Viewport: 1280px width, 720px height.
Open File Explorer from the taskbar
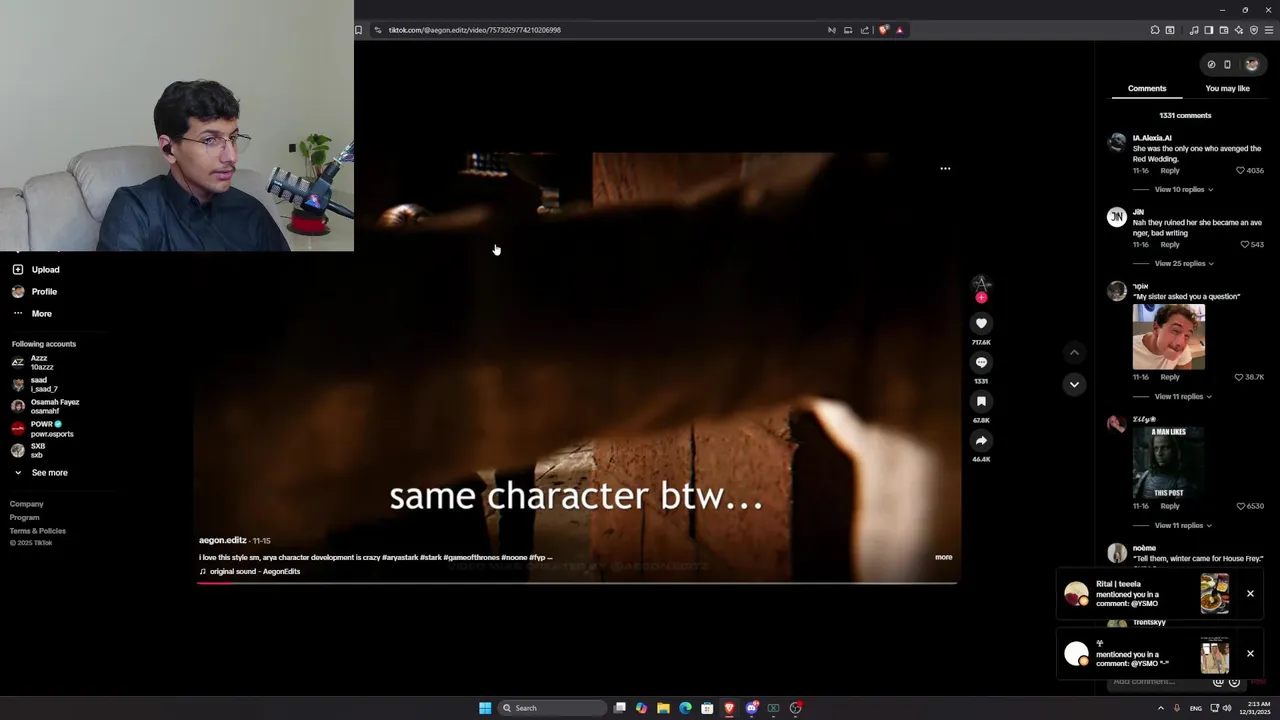coord(663,708)
